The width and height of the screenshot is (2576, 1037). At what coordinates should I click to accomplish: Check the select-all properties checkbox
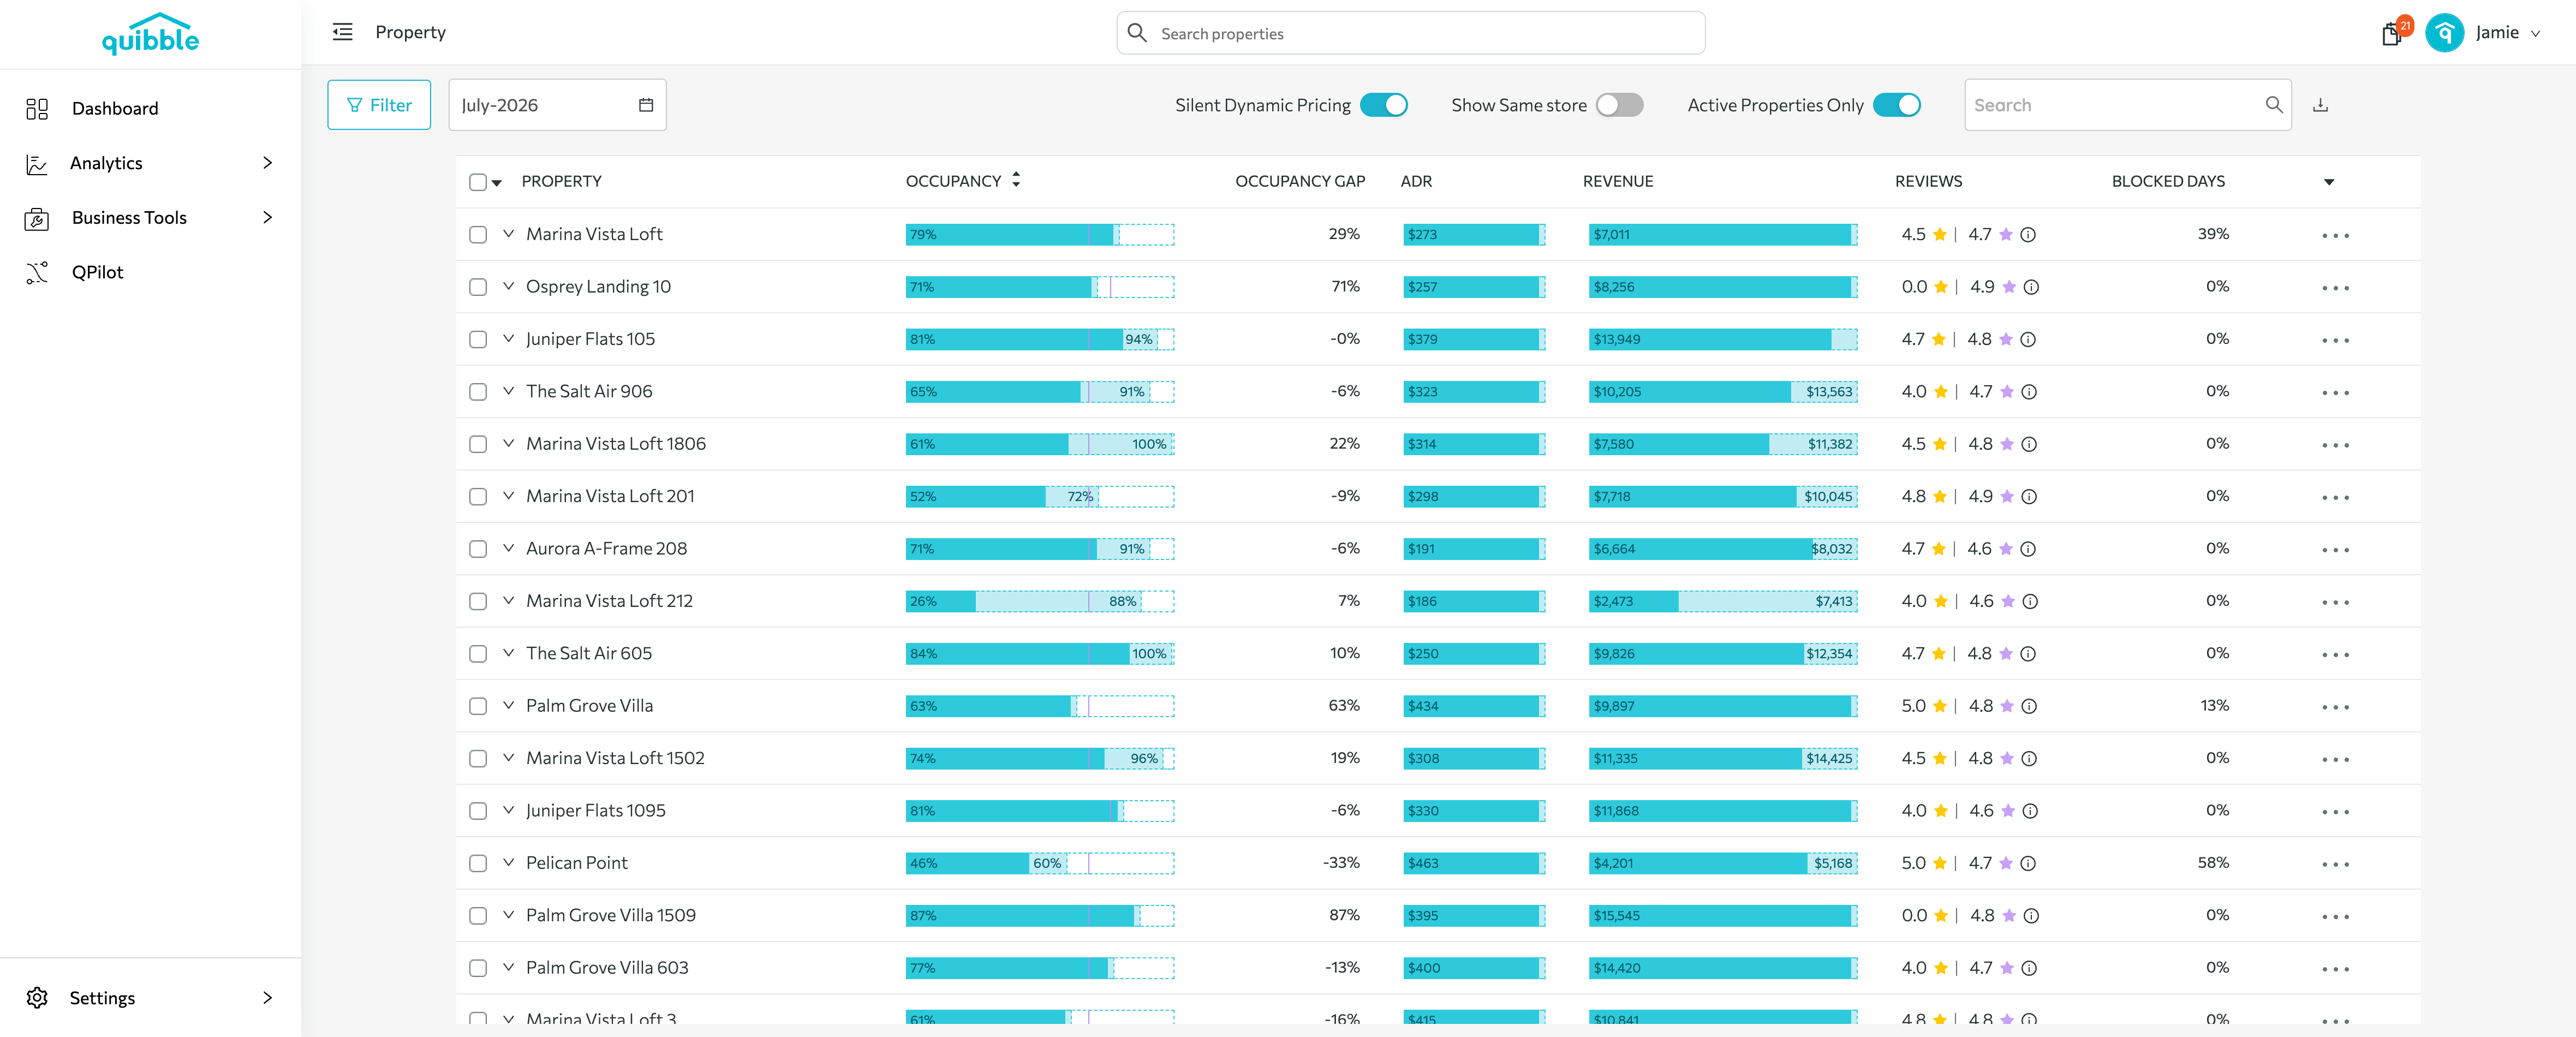(478, 182)
